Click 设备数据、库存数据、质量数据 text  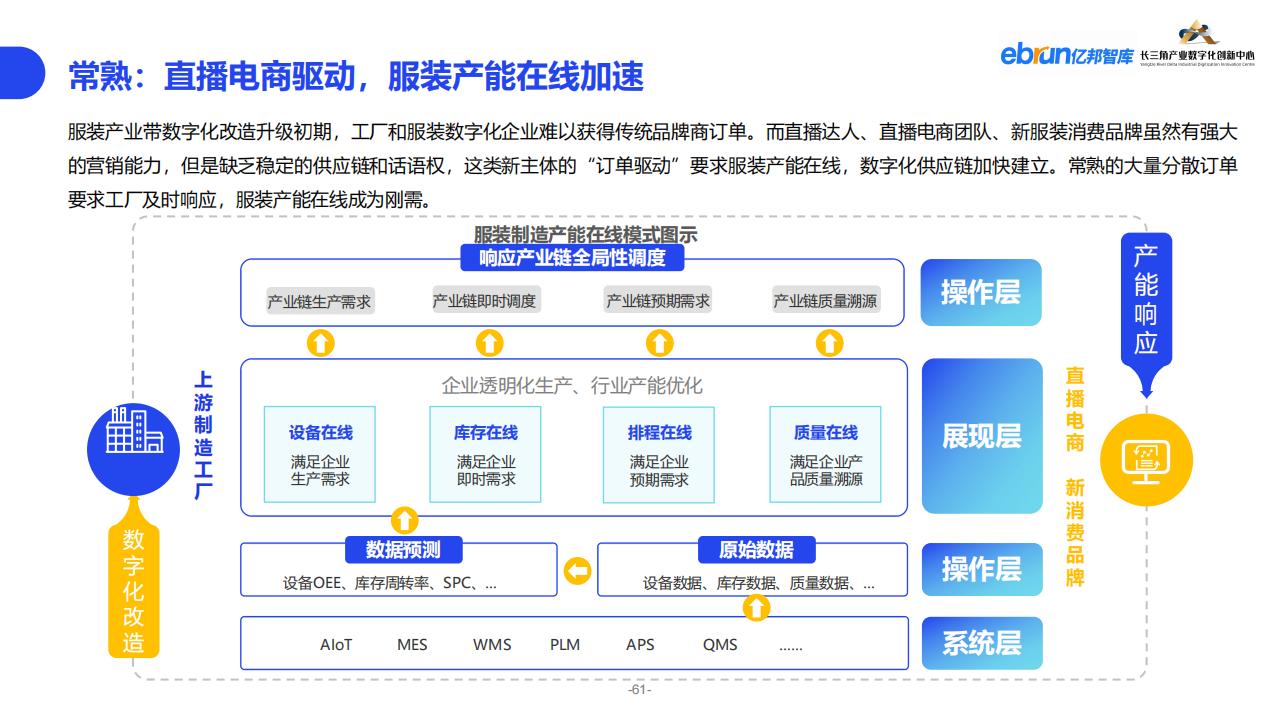pos(758,583)
